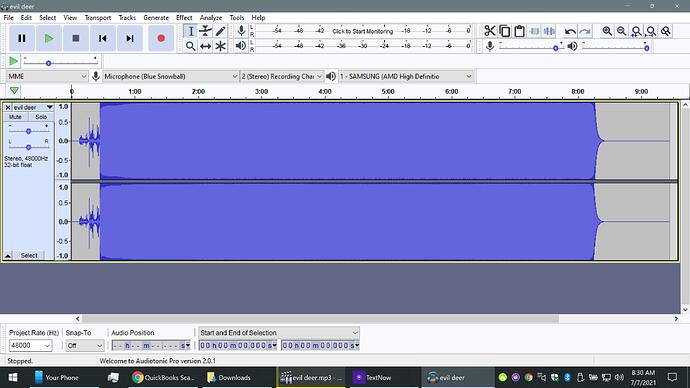Select the Draw (pencil) tool
This screenshot has height=388, width=690.
[220, 31]
